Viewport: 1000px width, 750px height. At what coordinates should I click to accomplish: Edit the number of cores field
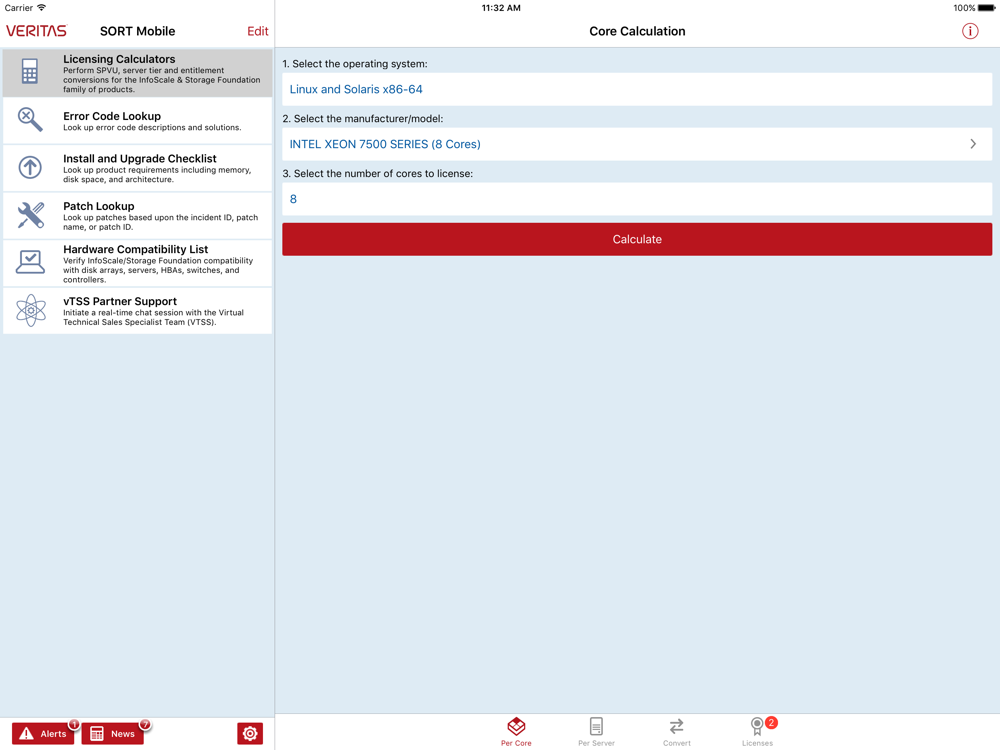[637, 199]
